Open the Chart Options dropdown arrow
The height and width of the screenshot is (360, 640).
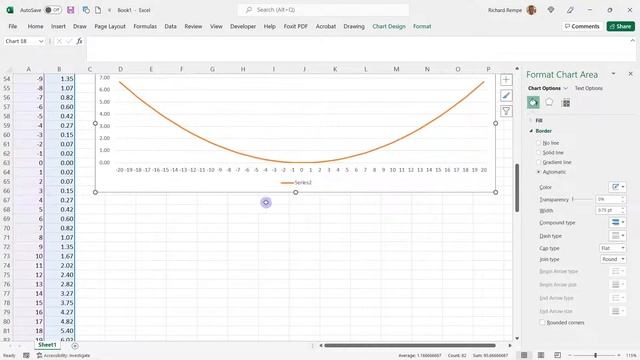click(x=566, y=88)
